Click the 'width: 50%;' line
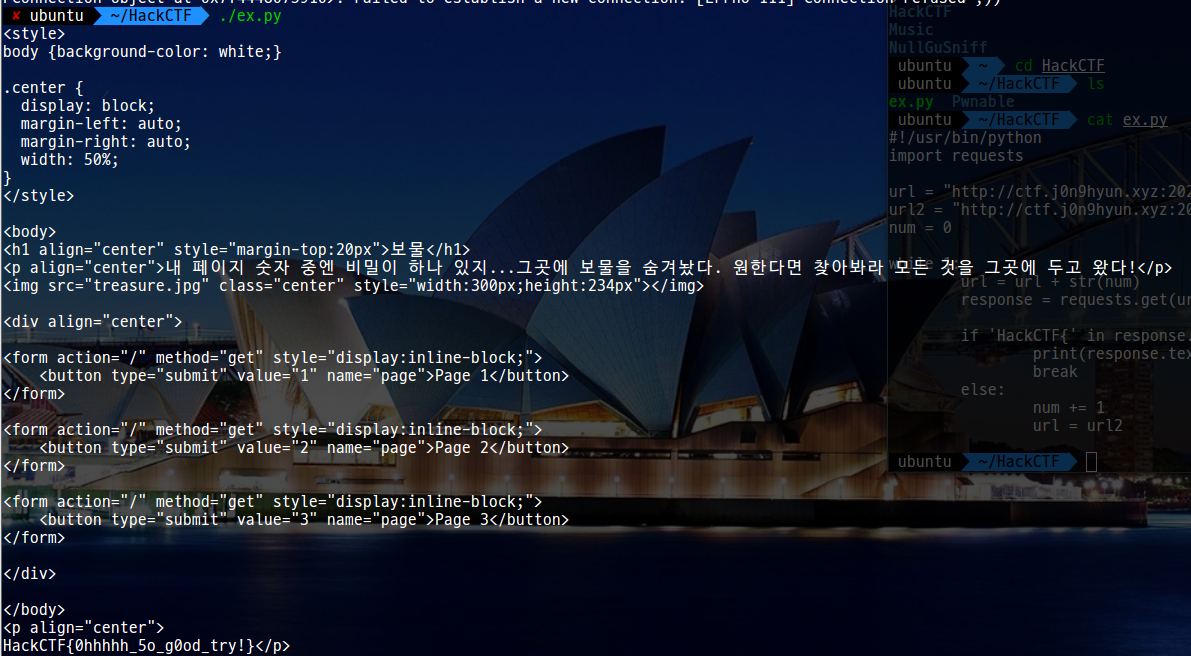The height and width of the screenshot is (656, 1191). coord(70,160)
